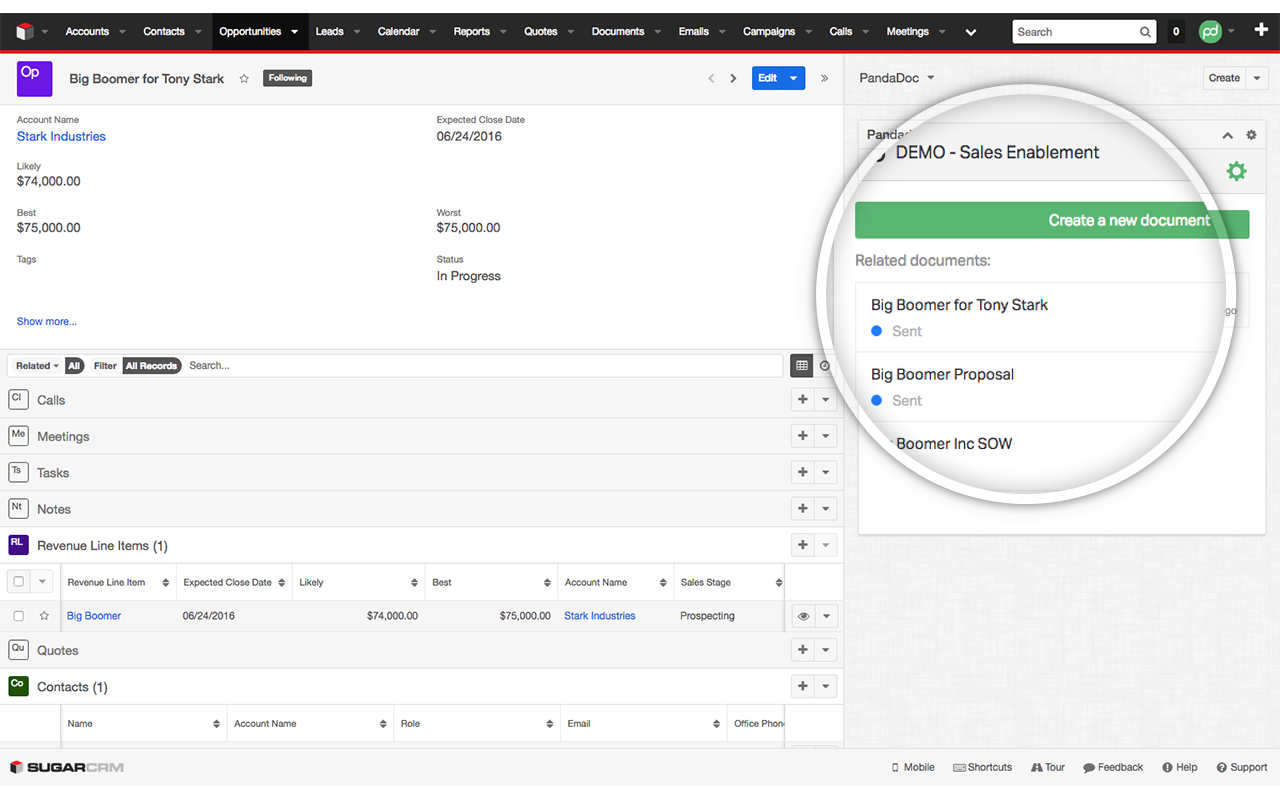
Task: Open the Calls subpanel actions dropdown
Action: pos(826,400)
